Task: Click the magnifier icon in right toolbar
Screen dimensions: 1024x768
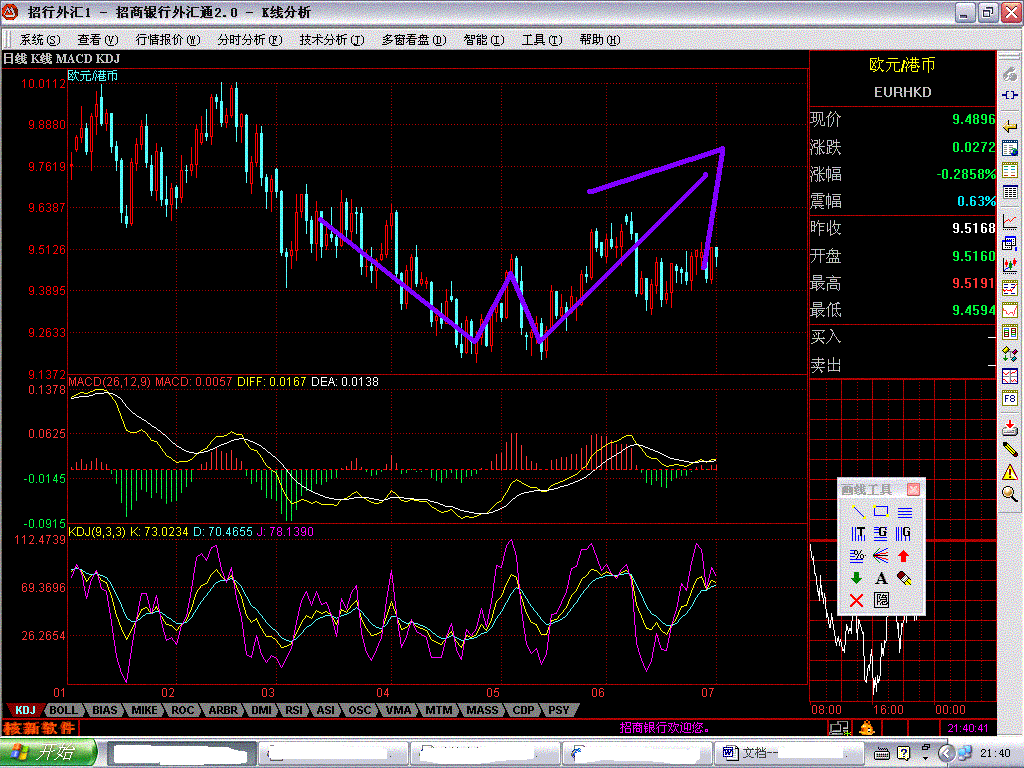Action: pos(1010,493)
